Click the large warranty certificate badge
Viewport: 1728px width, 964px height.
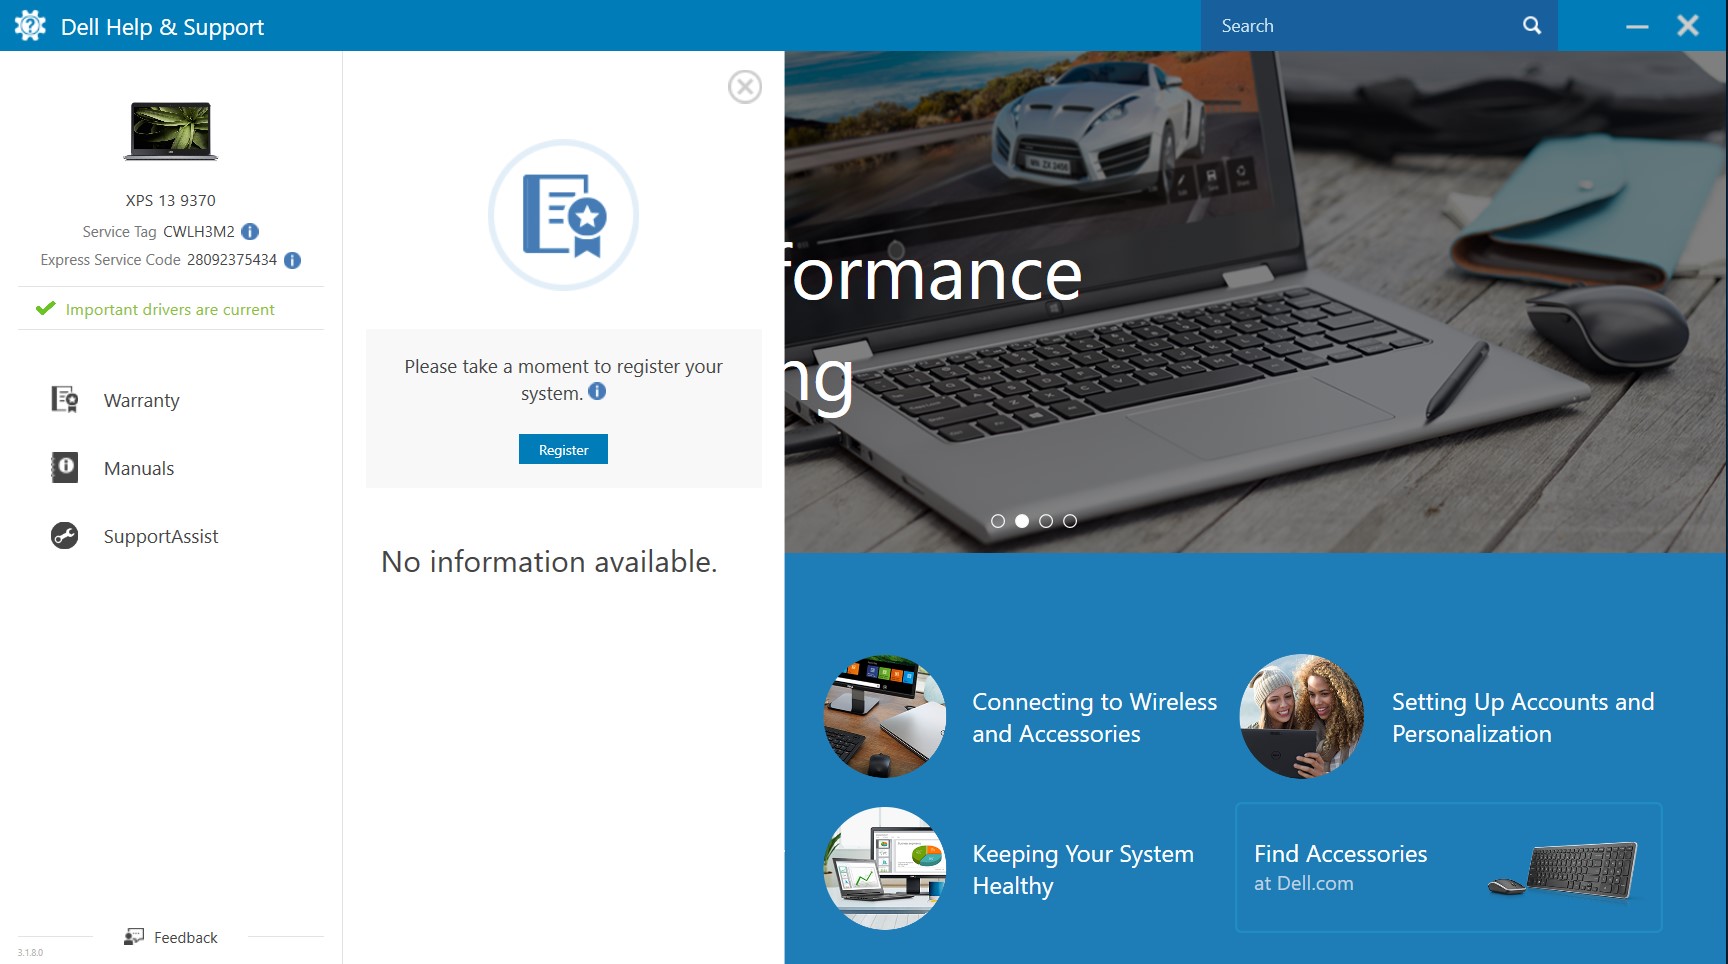564,215
